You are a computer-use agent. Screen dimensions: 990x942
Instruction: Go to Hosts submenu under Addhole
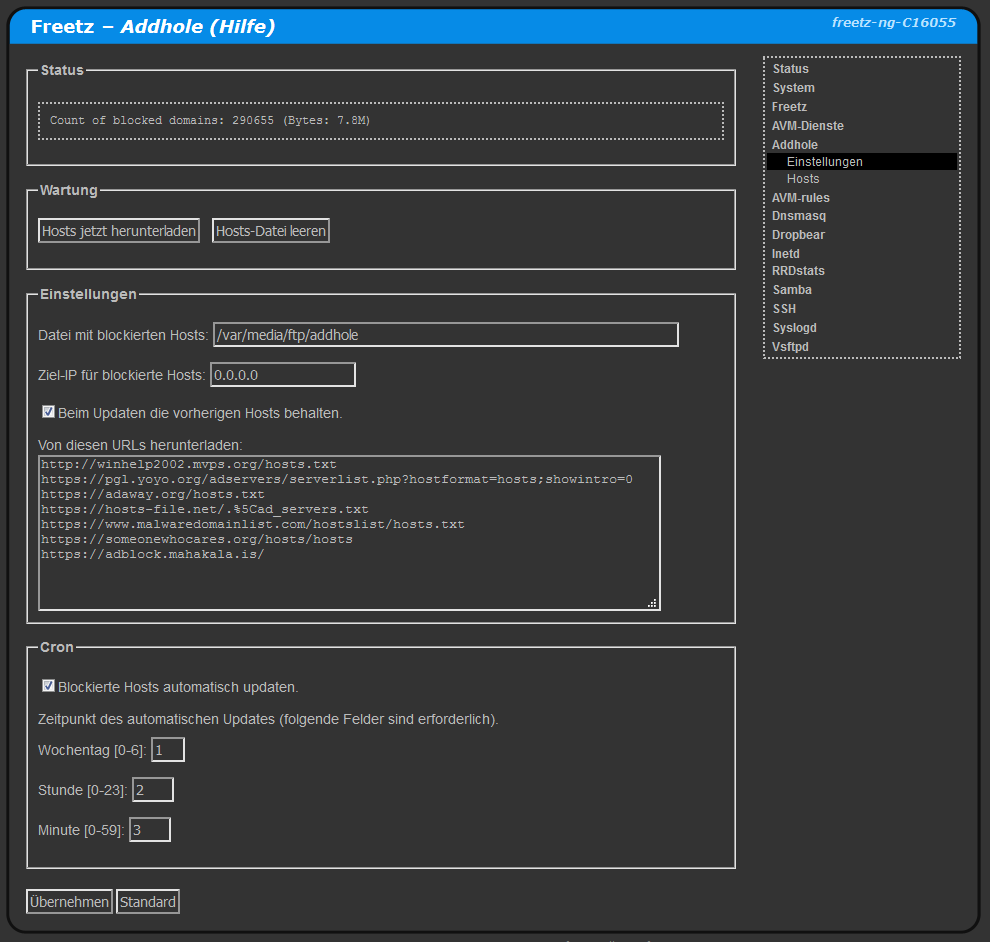point(803,179)
